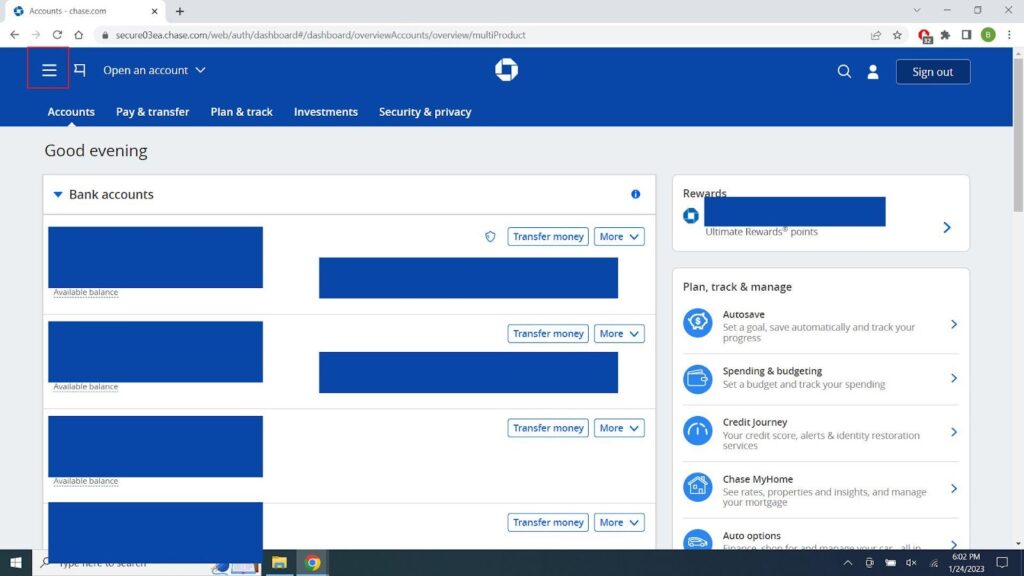Open the Investments tab

pyautogui.click(x=326, y=112)
